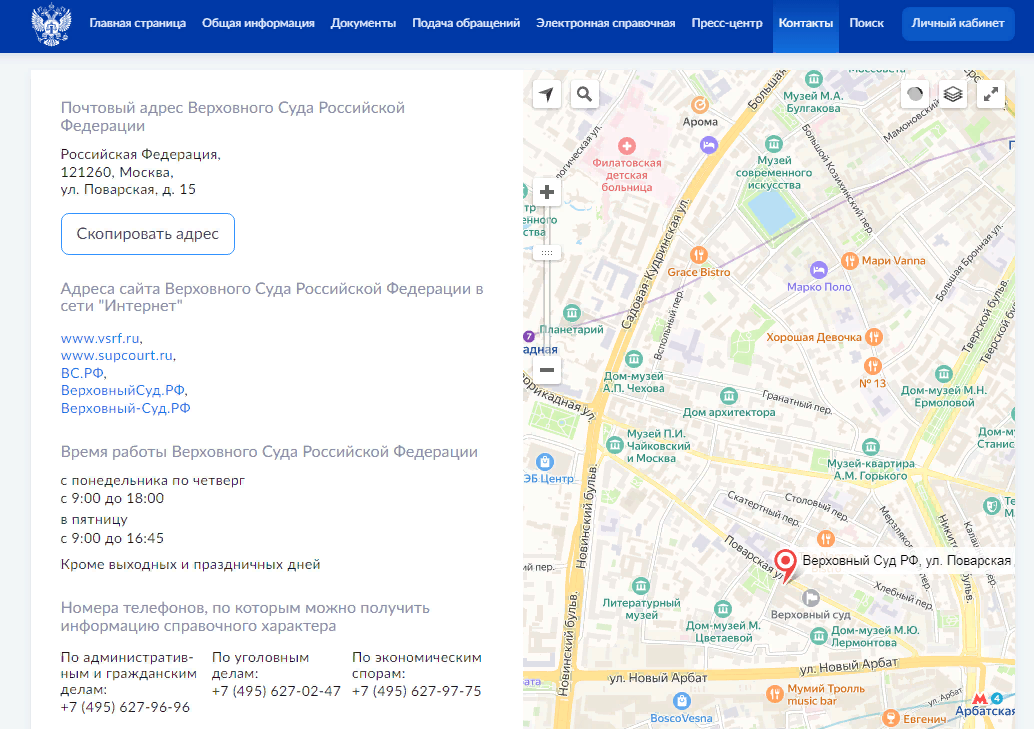Open the www.supcourt.ru link

click(117, 355)
